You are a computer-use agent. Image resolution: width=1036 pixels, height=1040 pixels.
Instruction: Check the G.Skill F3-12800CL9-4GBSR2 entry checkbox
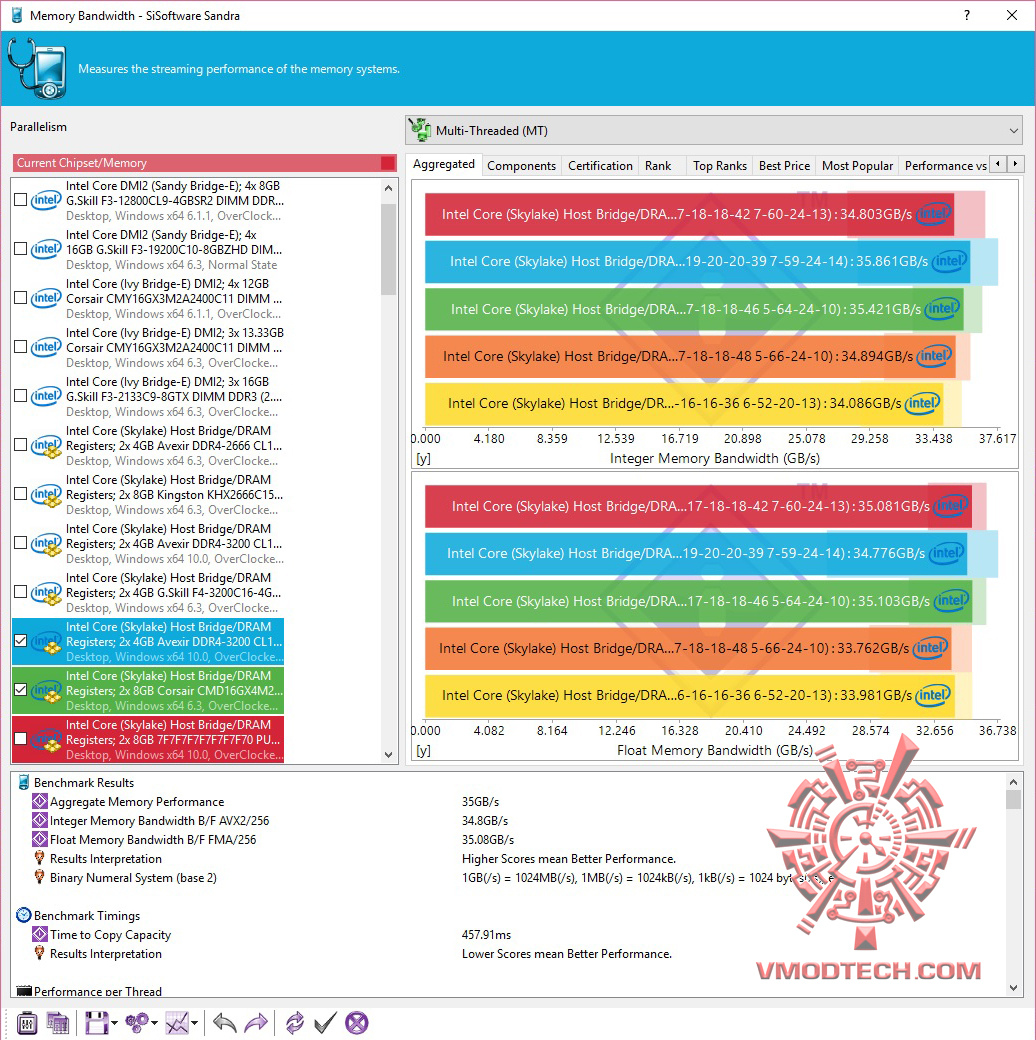click(x=21, y=200)
